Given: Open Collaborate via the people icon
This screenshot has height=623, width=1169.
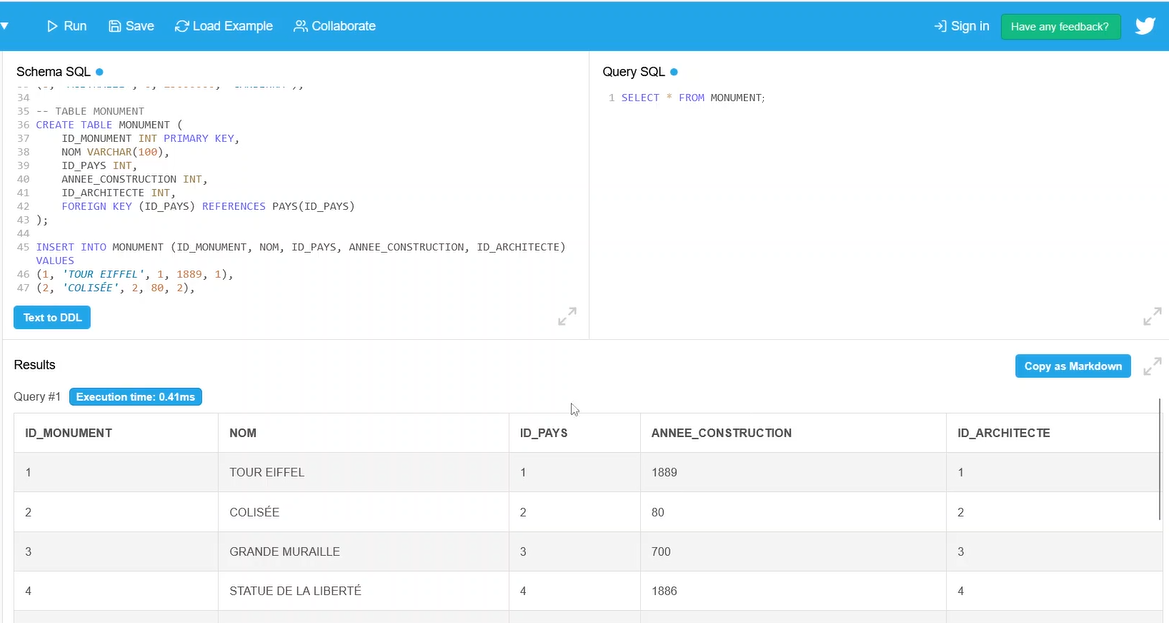Looking at the screenshot, I should [300, 26].
